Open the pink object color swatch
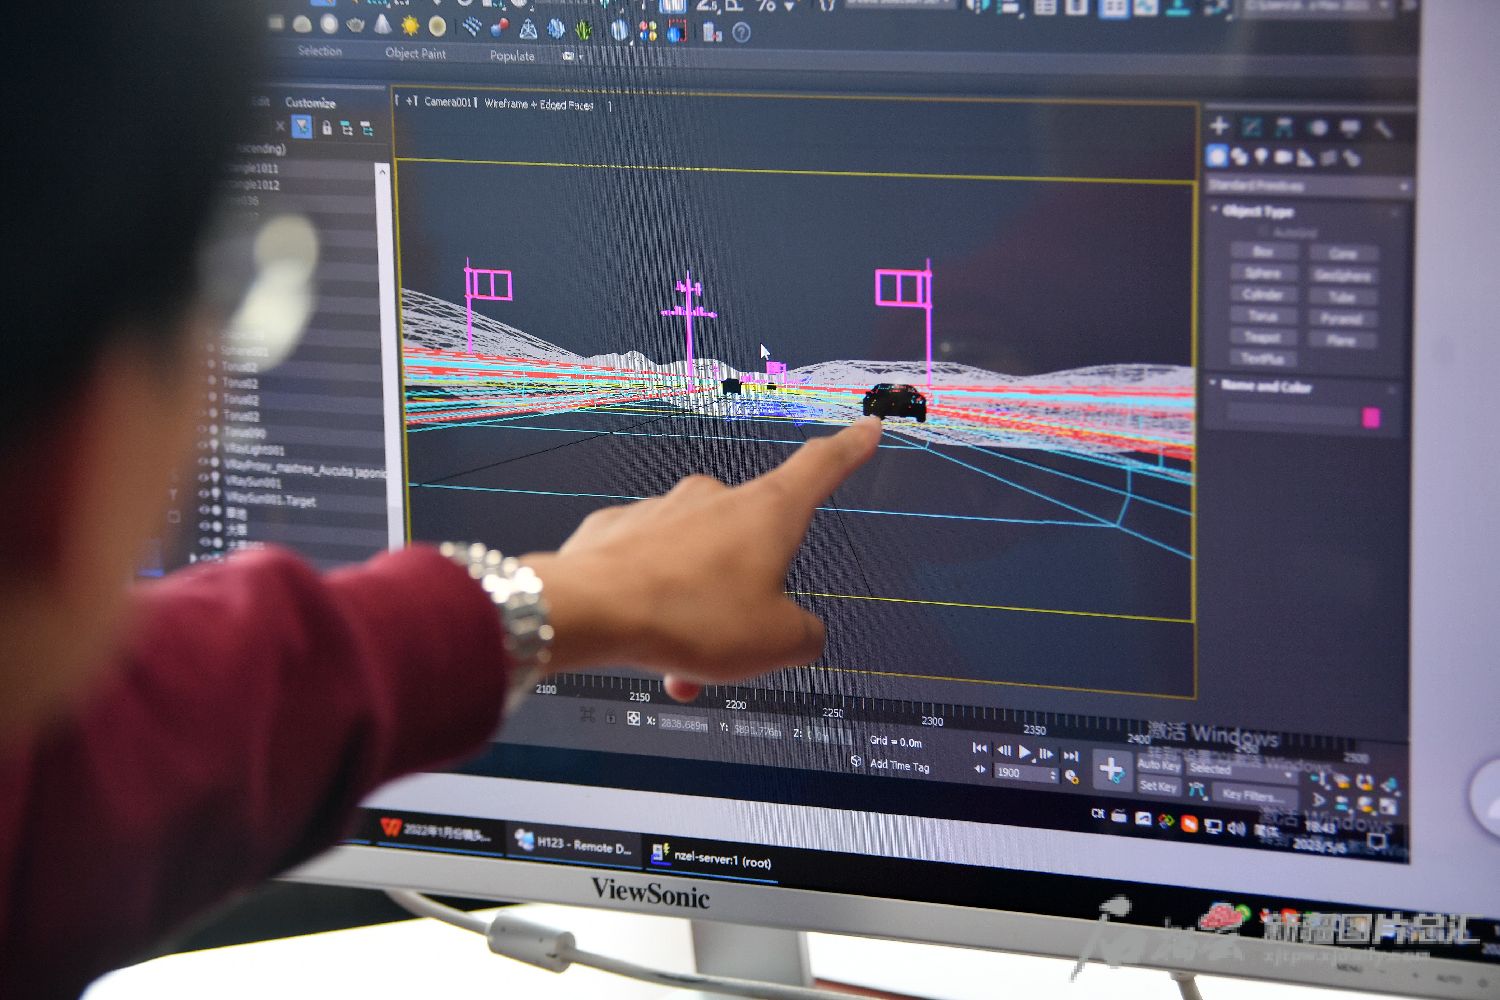 coord(1371,417)
